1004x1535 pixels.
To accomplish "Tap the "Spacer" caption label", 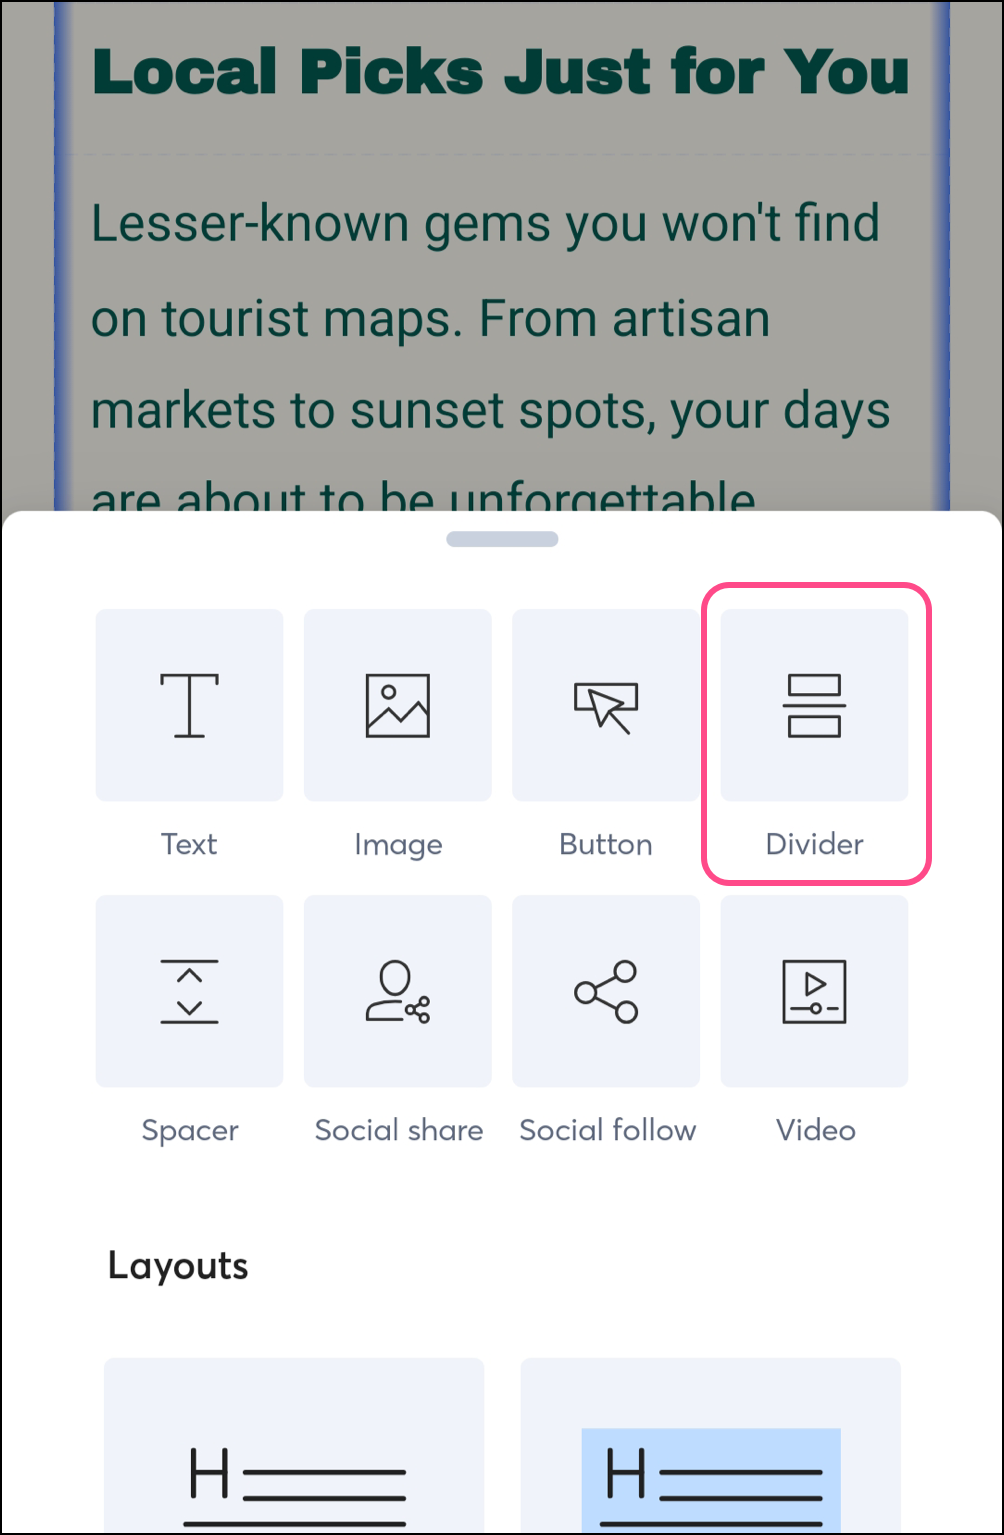I will [189, 1131].
